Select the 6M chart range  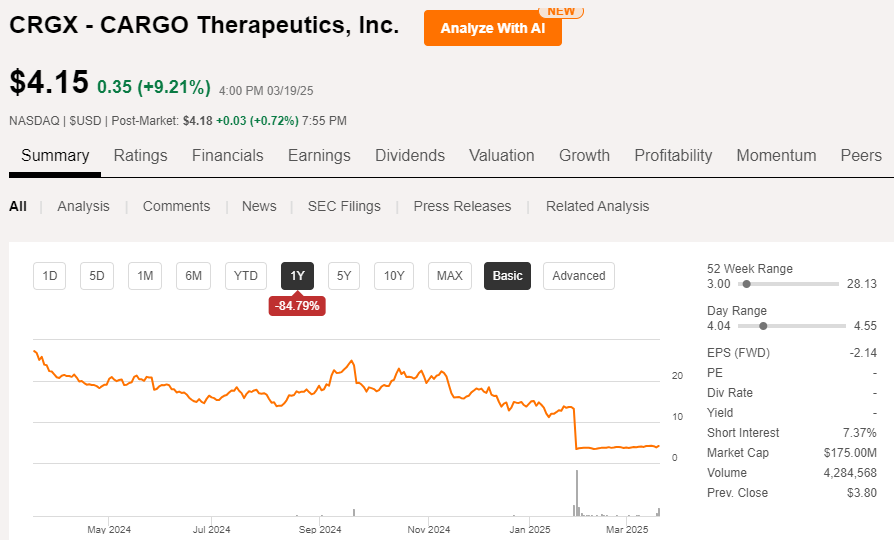tap(194, 276)
